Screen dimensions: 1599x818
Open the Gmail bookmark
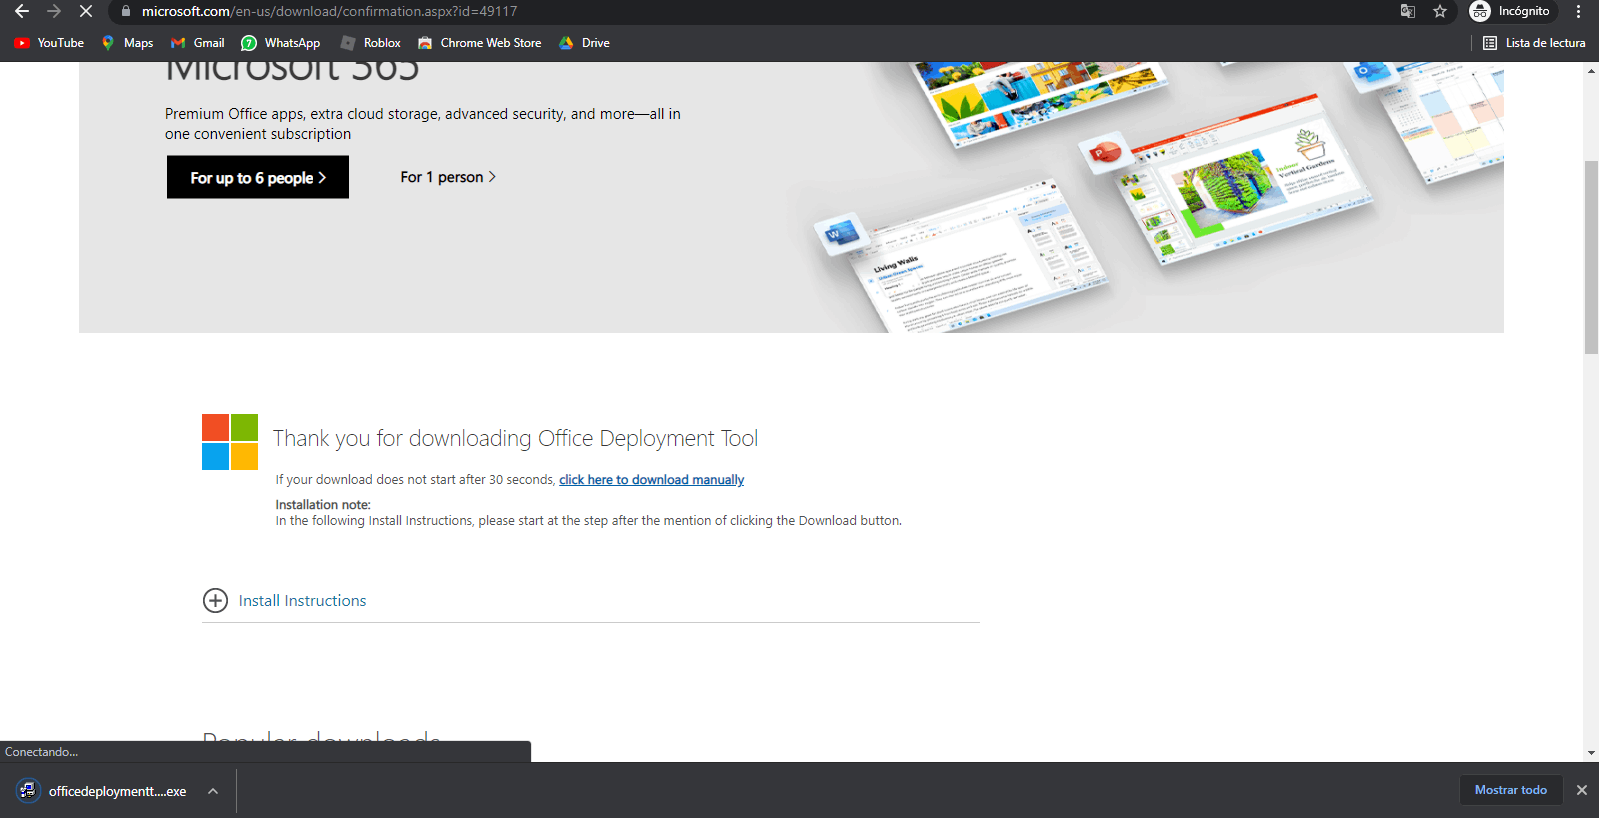(198, 43)
